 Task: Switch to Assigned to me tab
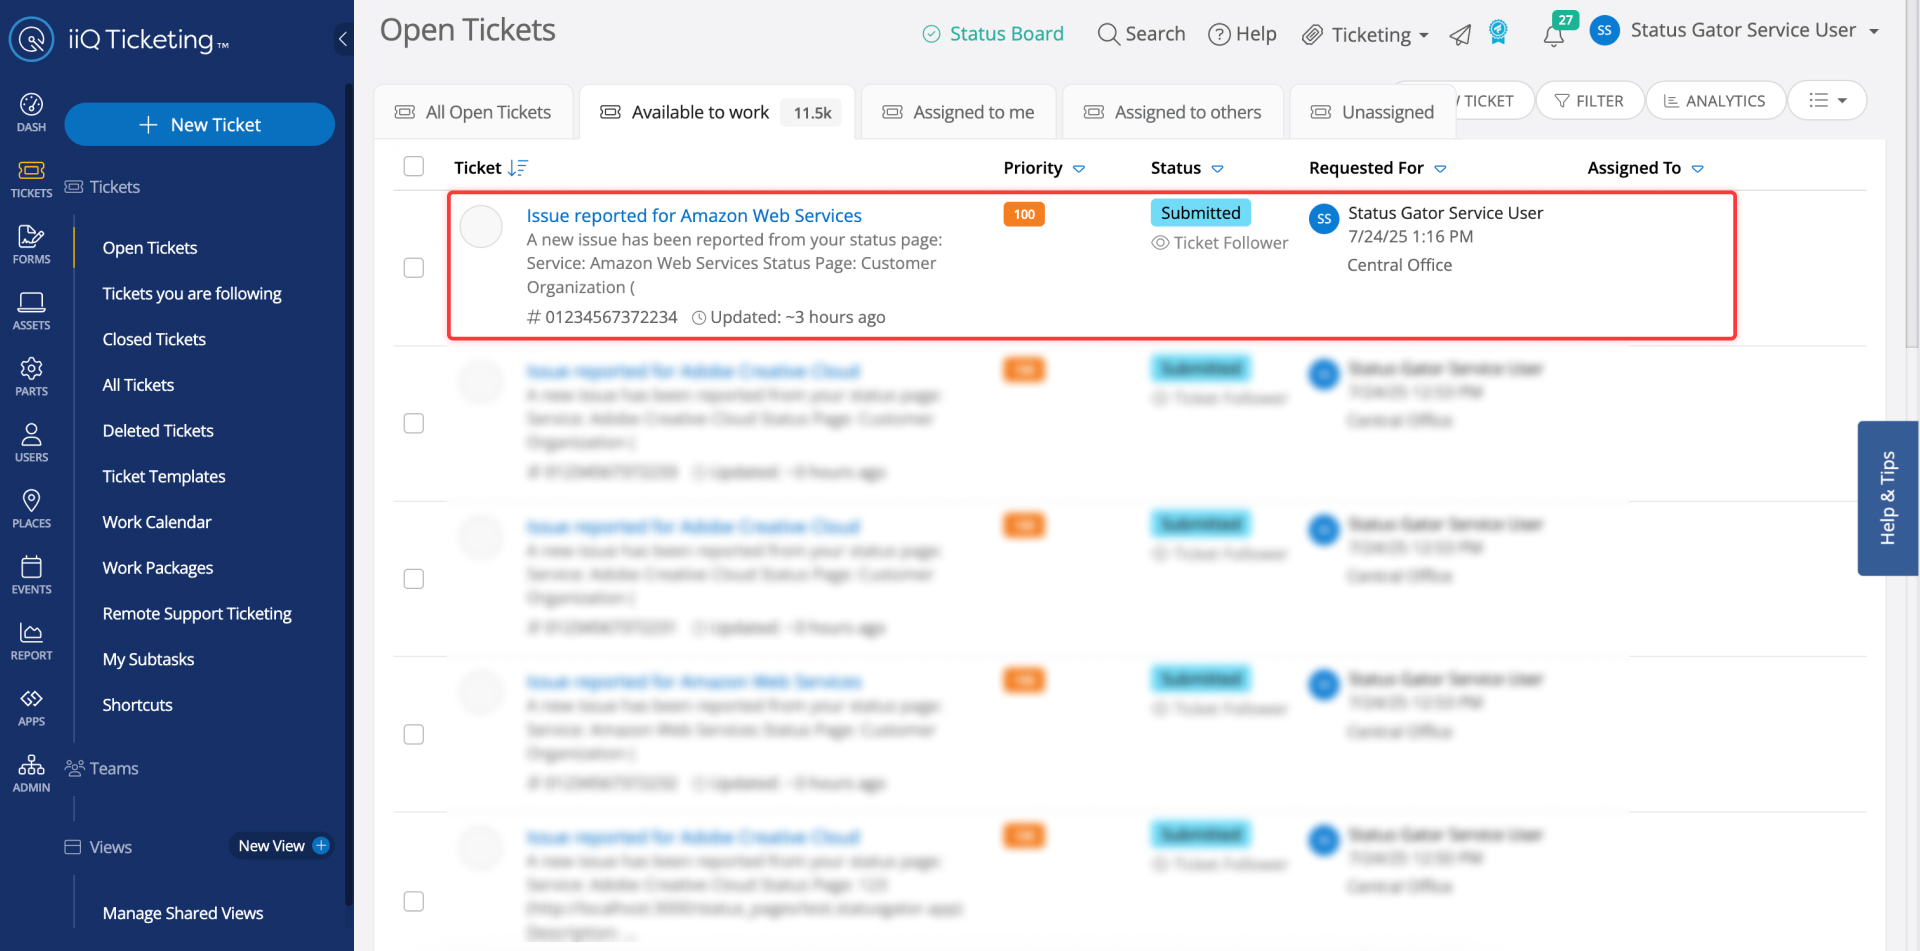pos(958,112)
